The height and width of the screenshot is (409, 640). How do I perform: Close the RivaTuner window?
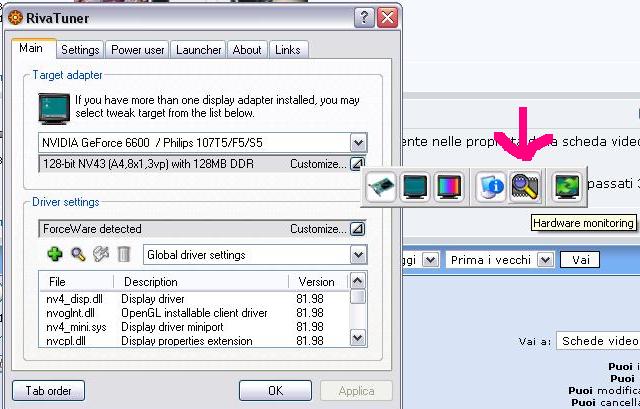tap(387, 18)
